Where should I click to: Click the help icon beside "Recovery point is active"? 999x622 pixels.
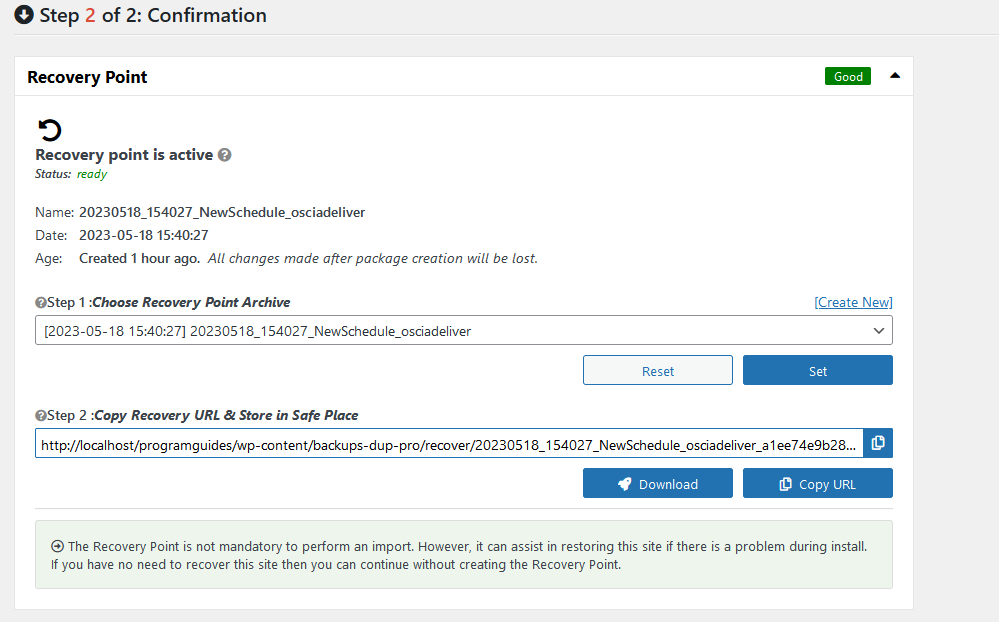(224, 155)
